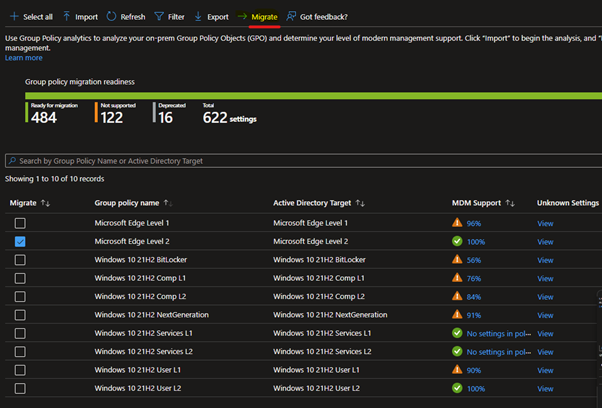Click Not supported 122 value

click(x=112, y=117)
